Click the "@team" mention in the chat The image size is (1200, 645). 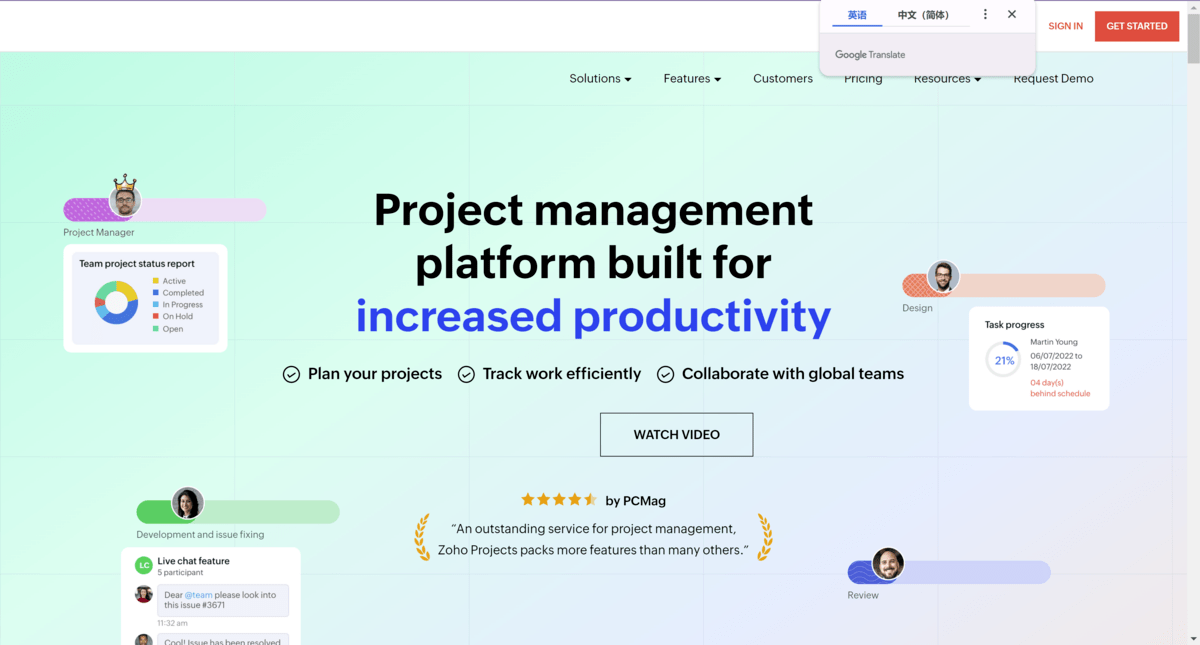click(199, 595)
